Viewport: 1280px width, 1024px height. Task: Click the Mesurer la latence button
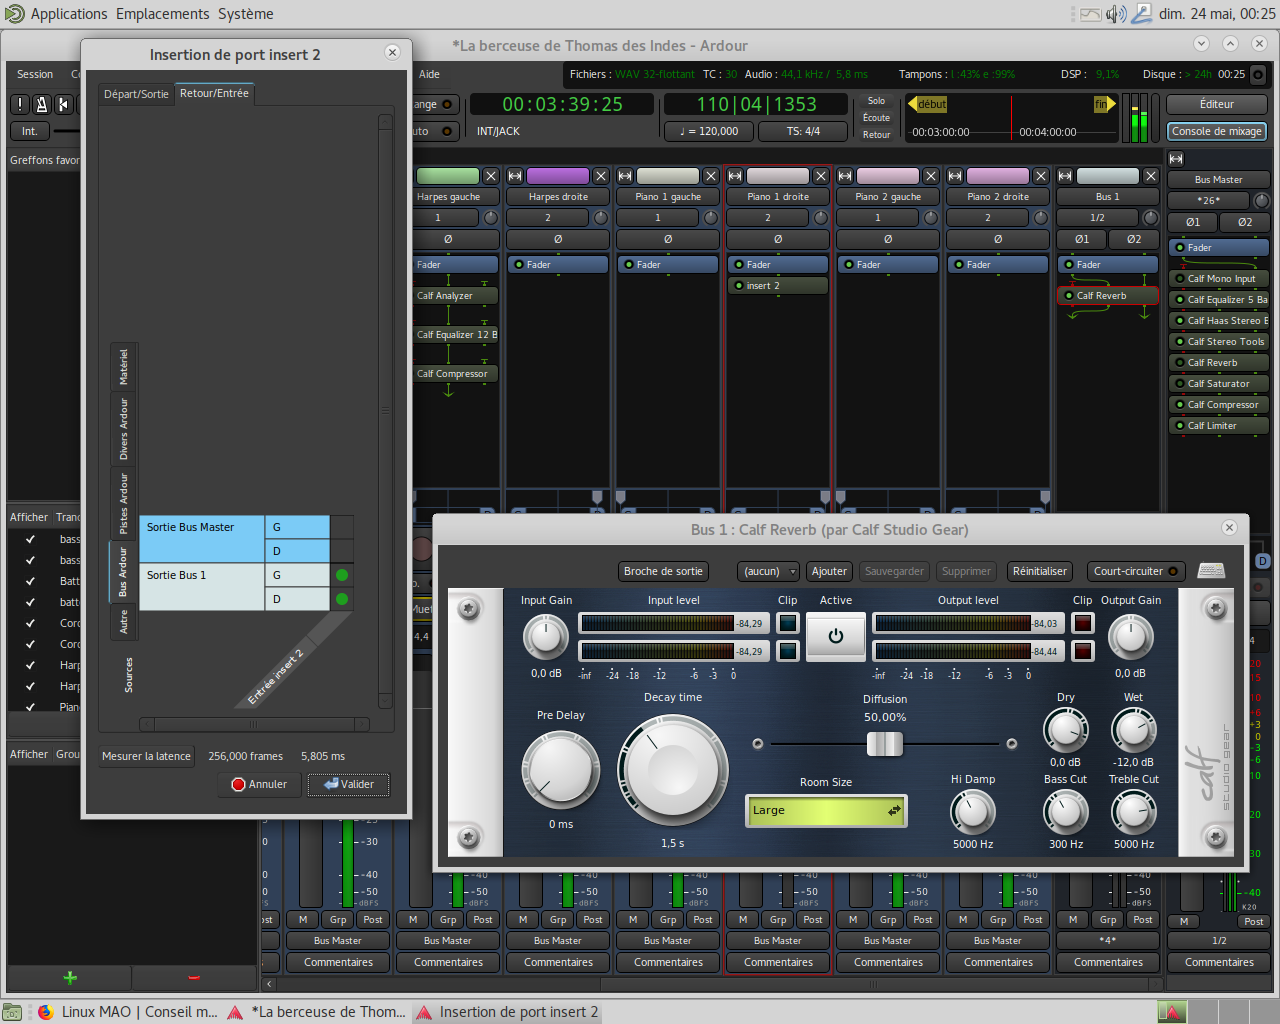146,756
